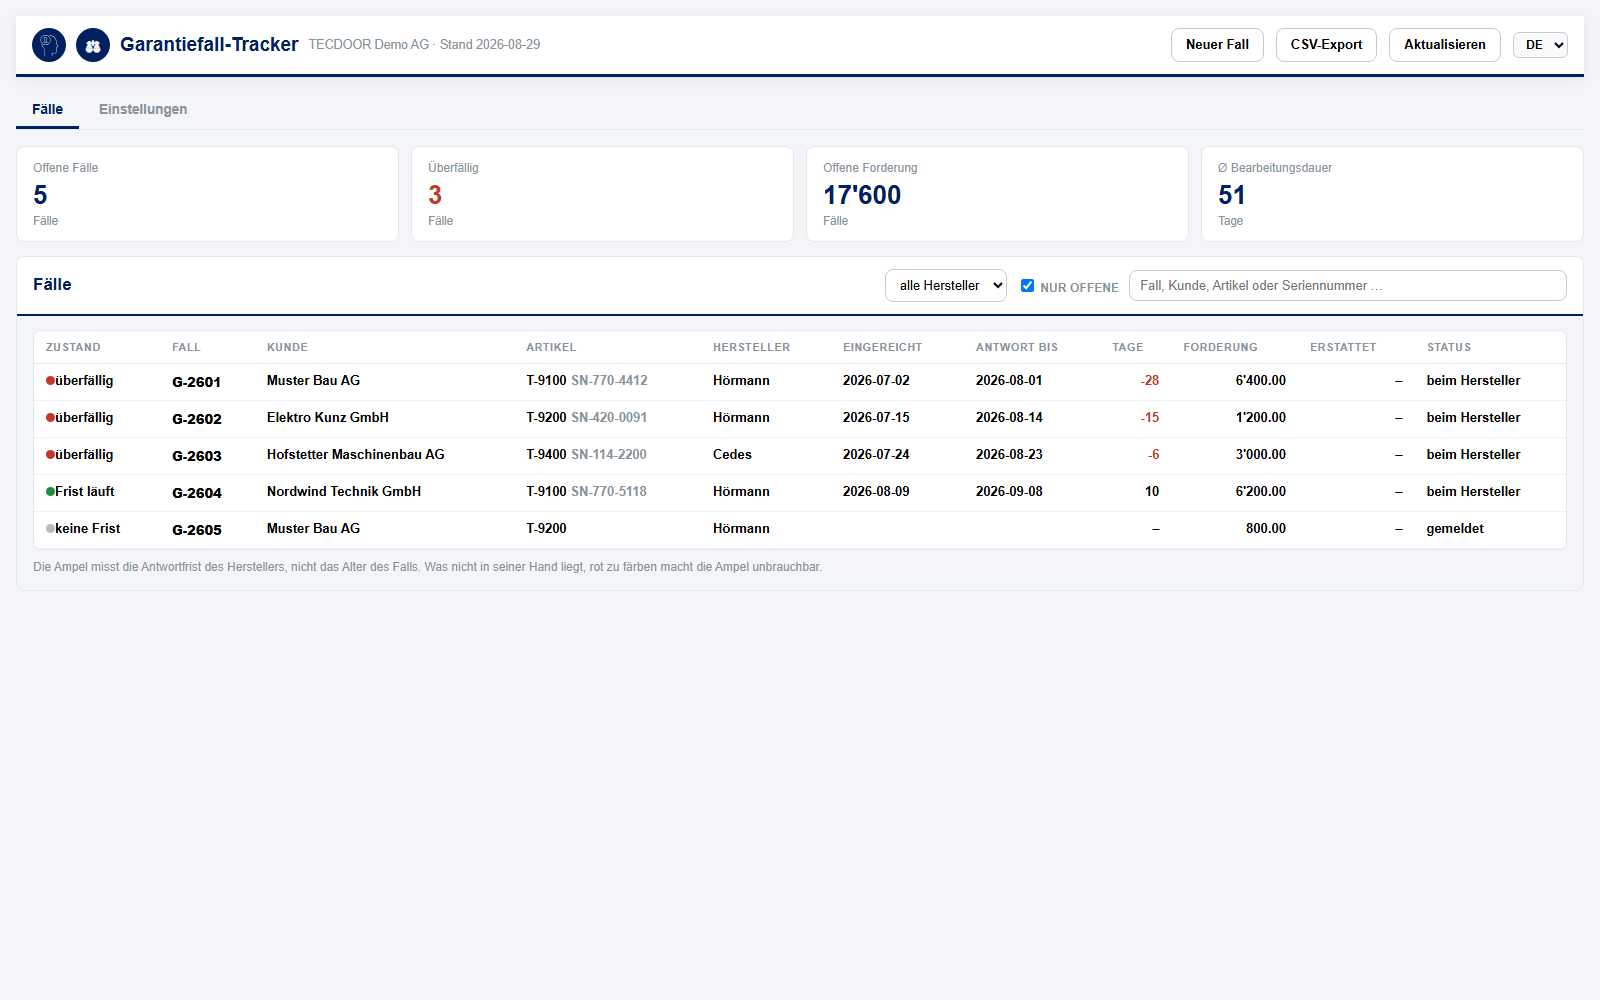Click the red status dot for G-2603
The width and height of the screenshot is (1600, 1000).
[x=50, y=455]
